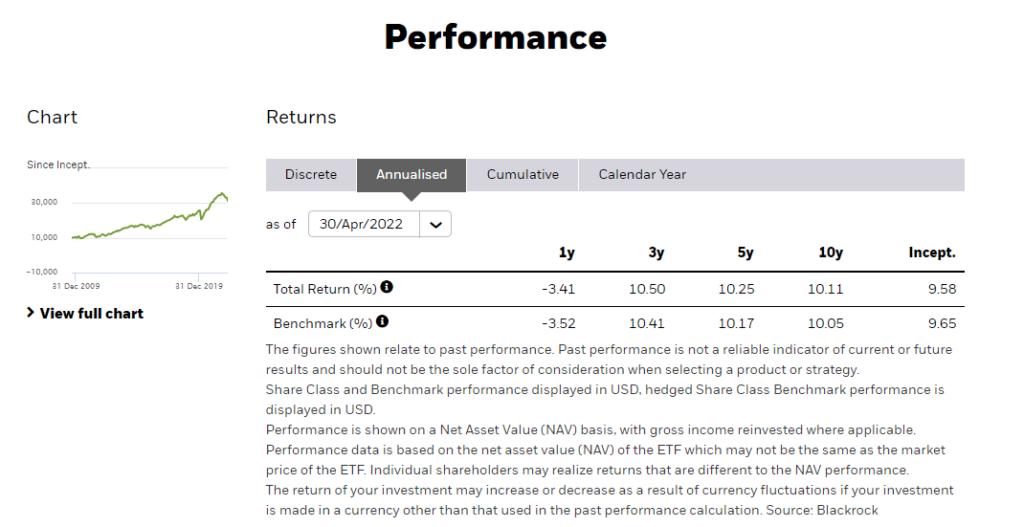This screenshot has height=527, width=1024.
Task: Click the 30/Apr/2022 date field
Action: pyautogui.click(x=361, y=224)
